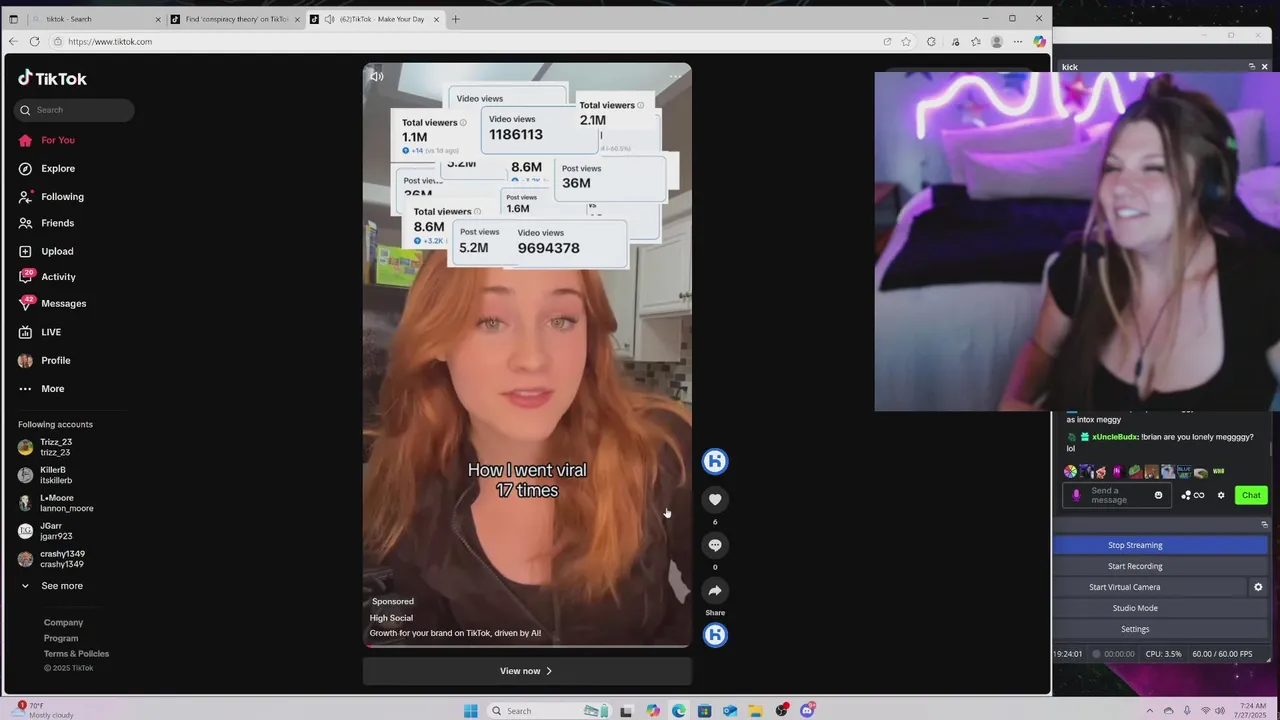Screen dimensions: 1280x720
Task: Open Microsoft Edge from the taskbar
Action: (679, 711)
